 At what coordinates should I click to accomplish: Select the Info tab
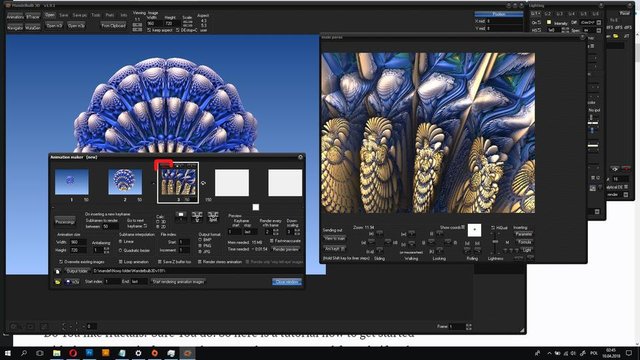click(124, 15)
